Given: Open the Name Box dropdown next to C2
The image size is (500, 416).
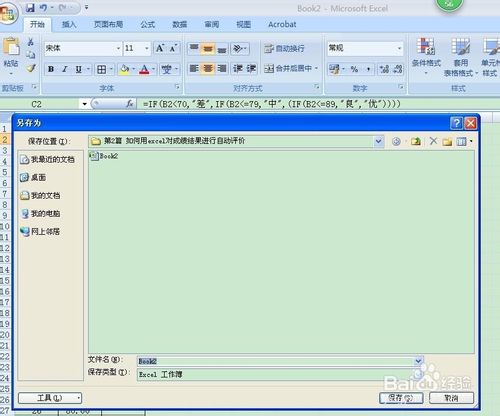Looking at the screenshot, I should 84,104.
